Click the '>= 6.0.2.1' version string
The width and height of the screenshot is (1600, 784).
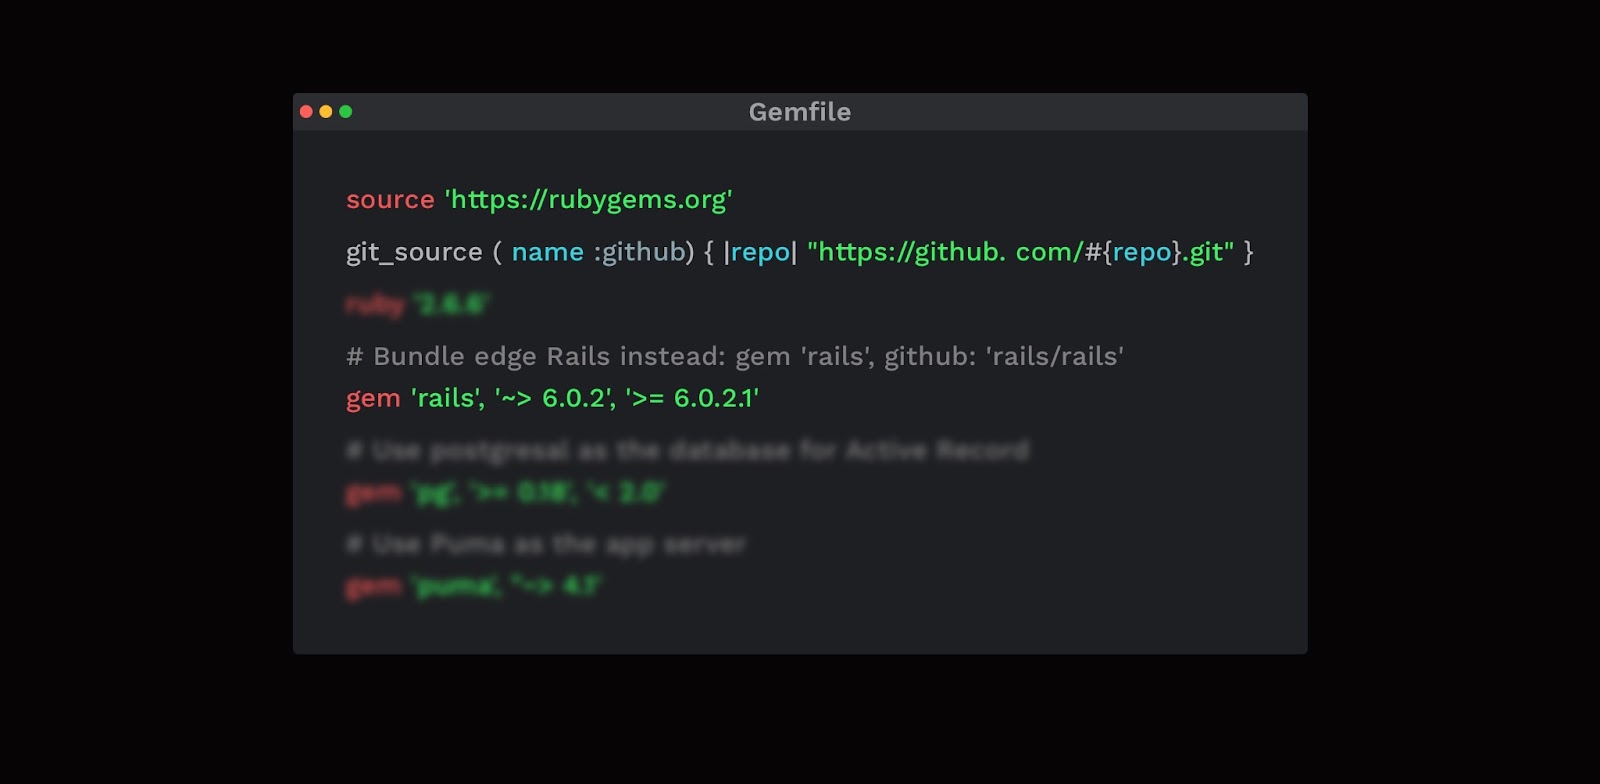pyautogui.click(x=692, y=398)
